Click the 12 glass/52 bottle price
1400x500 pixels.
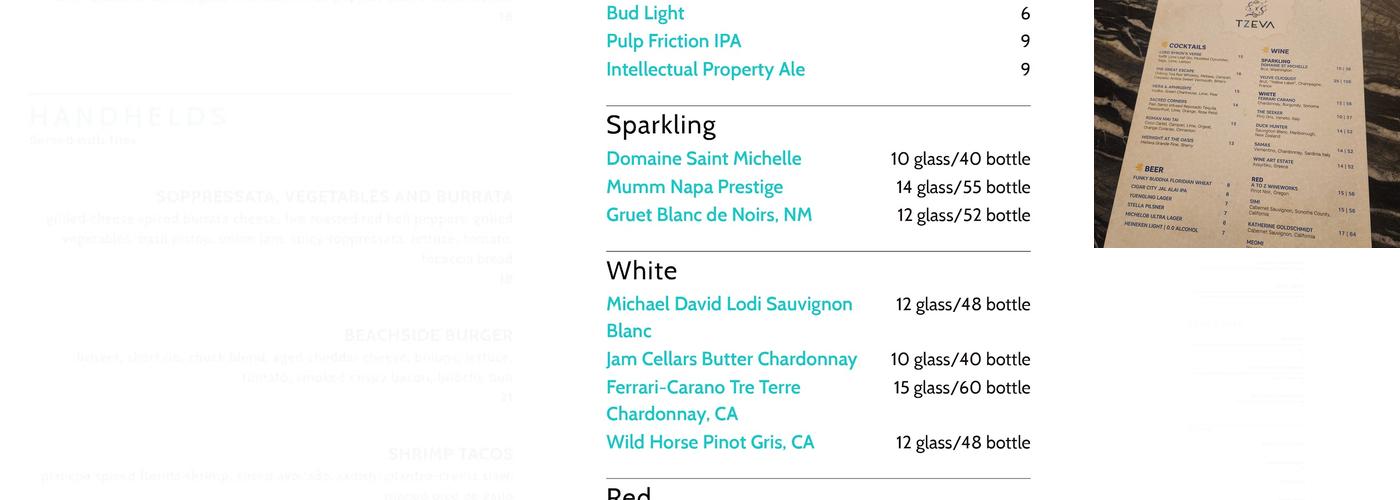point(963,215)
